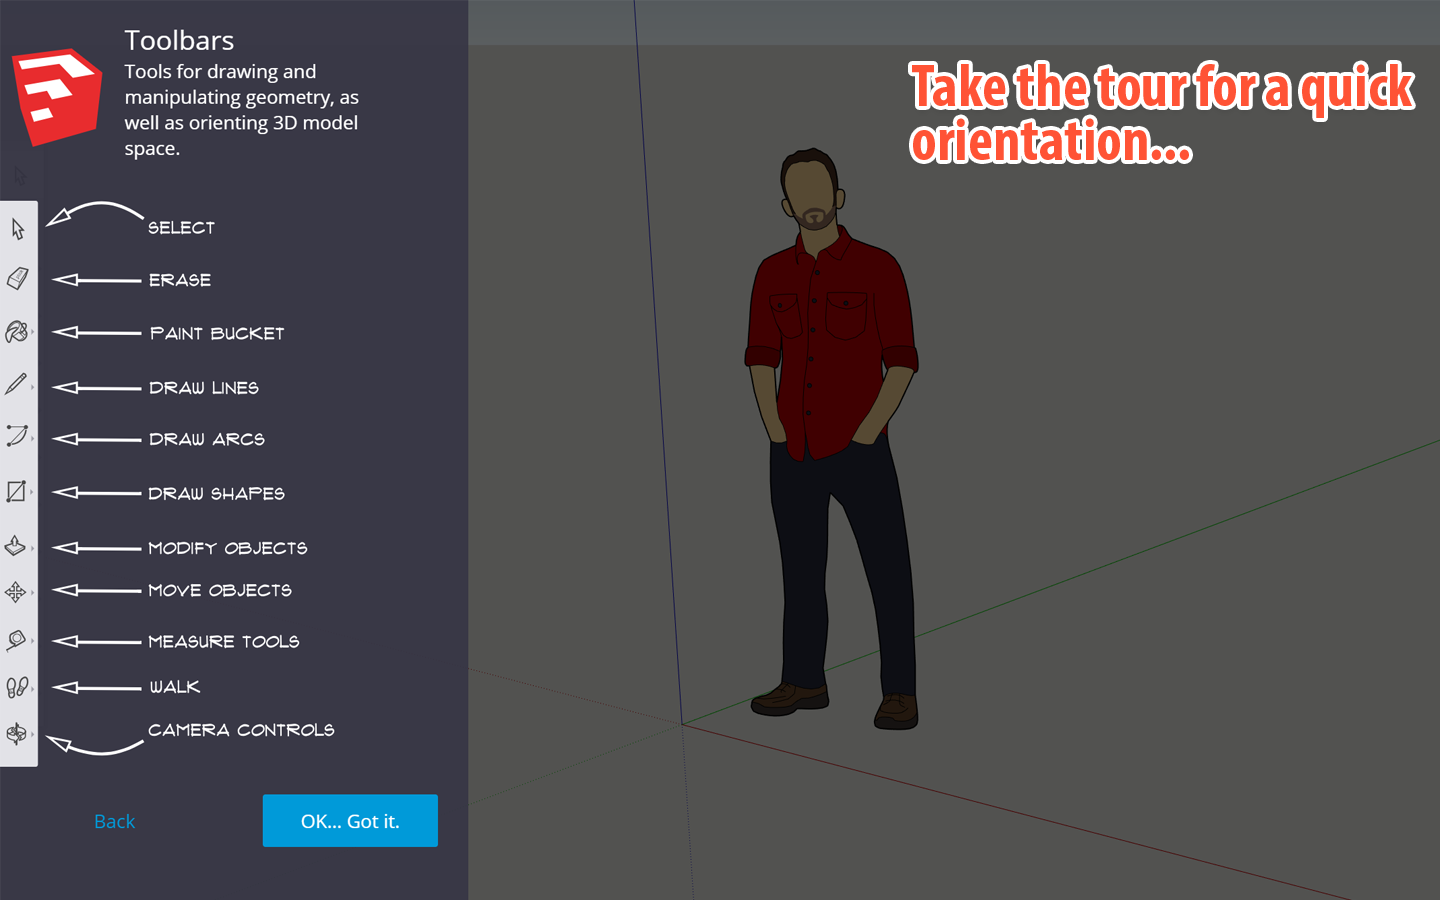Select the arrow Select tool
1440x900 pixels.
click(x=18, y=229)
